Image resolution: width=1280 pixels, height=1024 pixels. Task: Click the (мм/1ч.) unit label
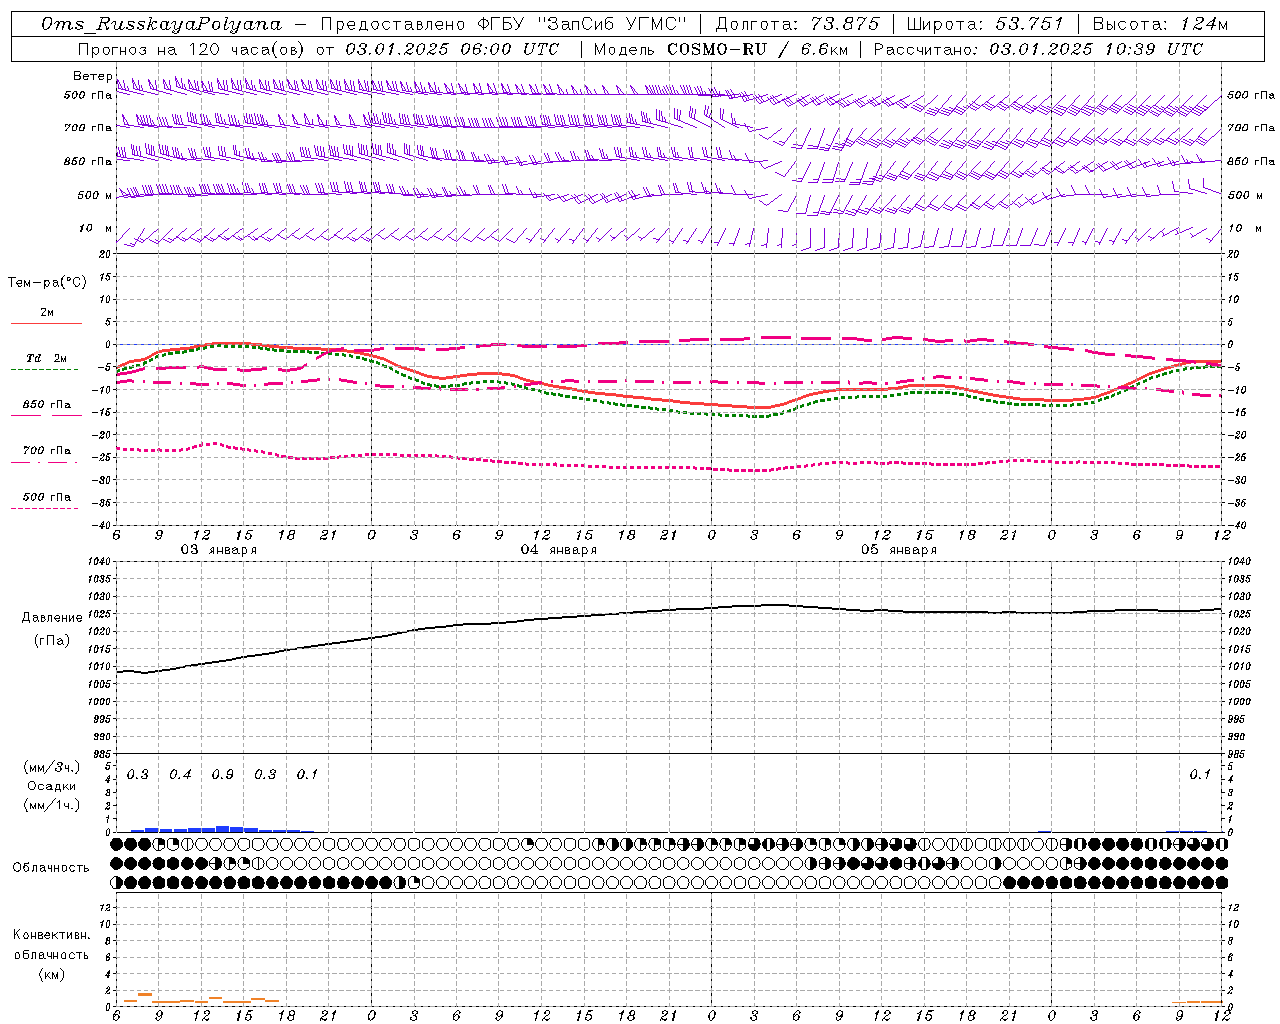coord(52,805)
